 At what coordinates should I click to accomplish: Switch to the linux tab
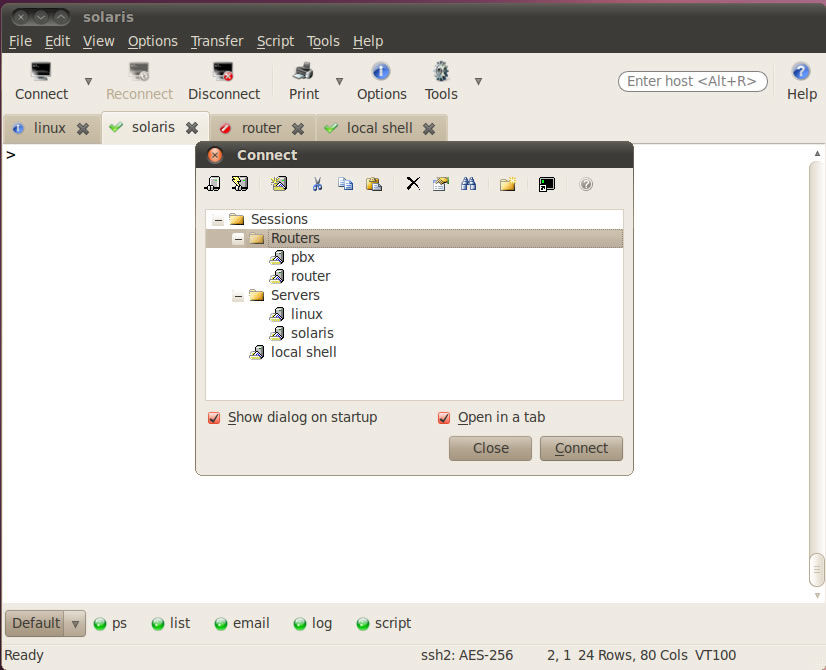pyautogui.click(x=50, y=128)
